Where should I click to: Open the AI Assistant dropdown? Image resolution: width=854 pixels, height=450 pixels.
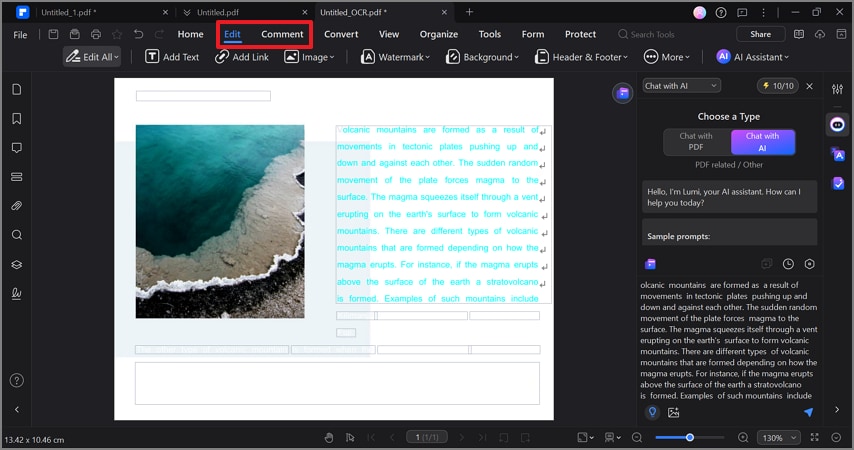pos(752,57)
